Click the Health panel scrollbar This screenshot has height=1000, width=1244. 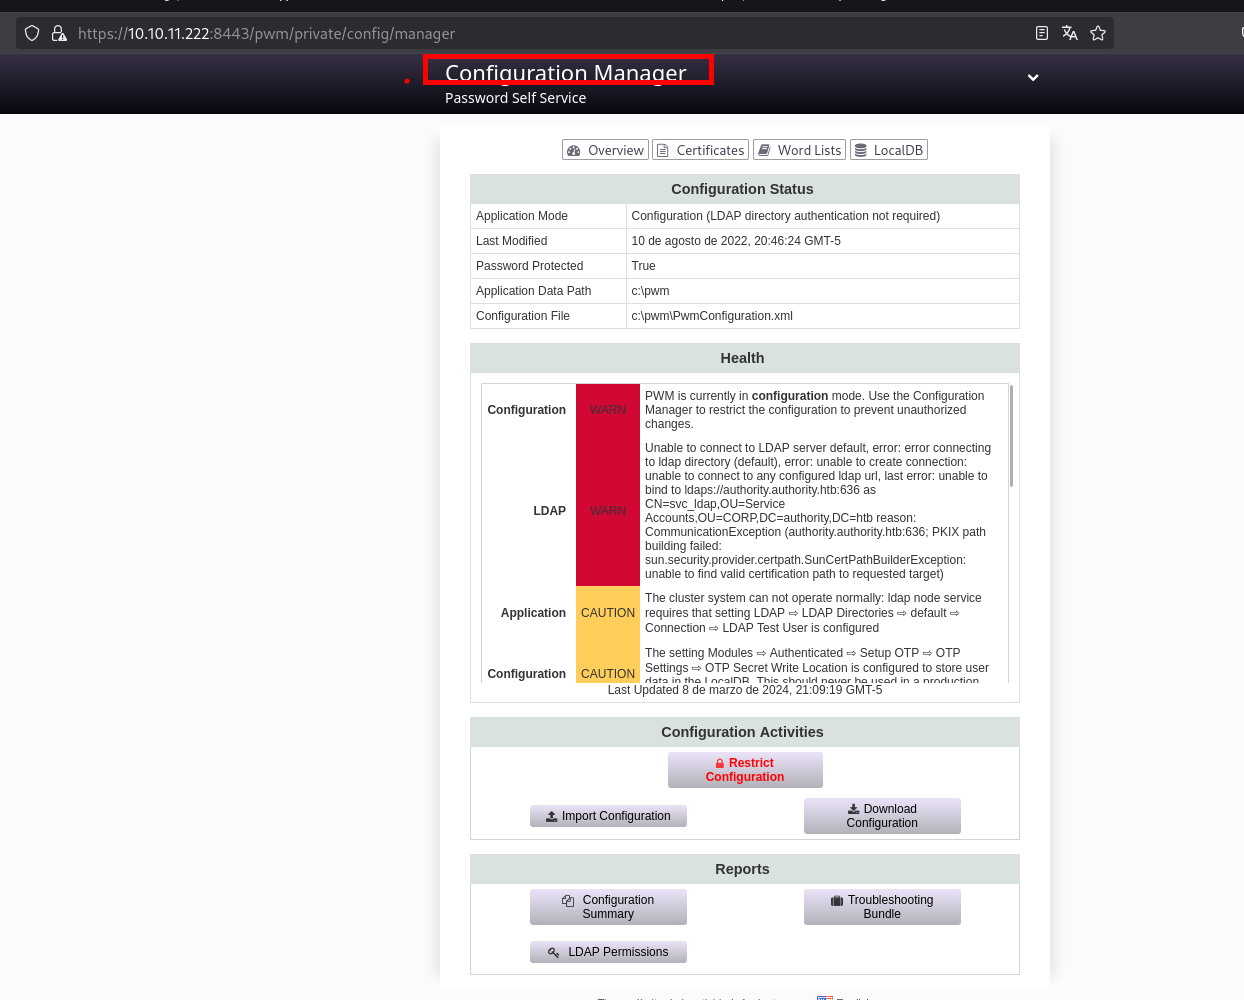[x=1011, y=436]
